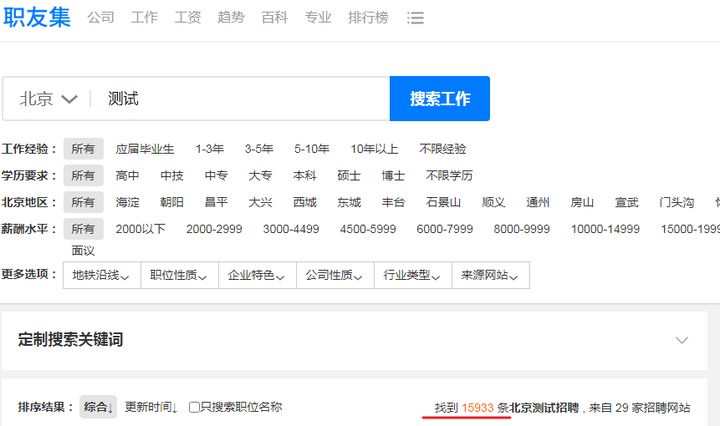Filter district by 海淀
Viewport: 720px width, 426px height.
click(x=127, y=202)
